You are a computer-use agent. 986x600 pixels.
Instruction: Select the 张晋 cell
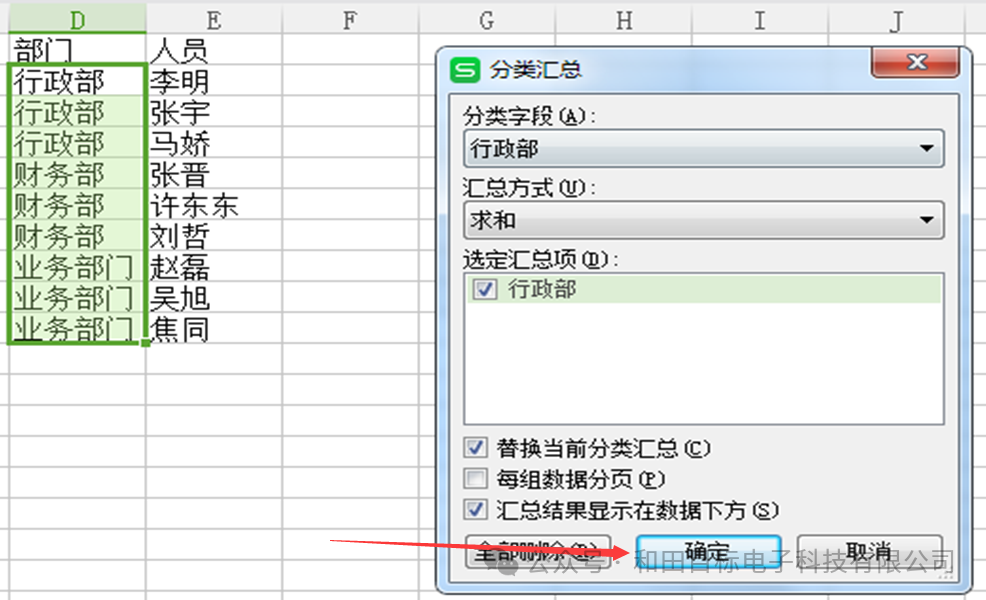click(214, 173)
